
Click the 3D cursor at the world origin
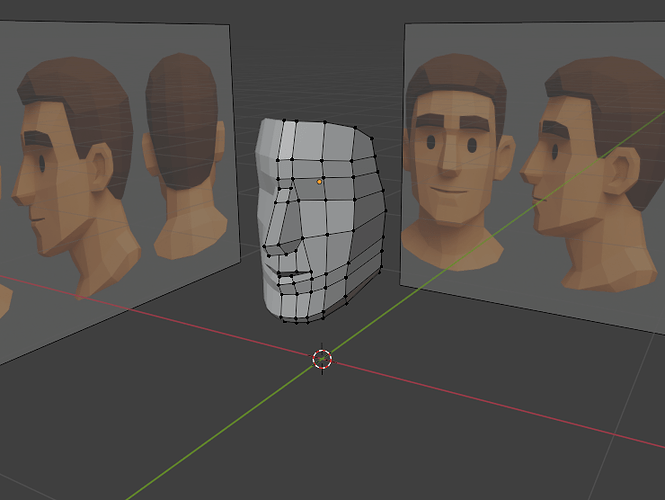(322, 359)
